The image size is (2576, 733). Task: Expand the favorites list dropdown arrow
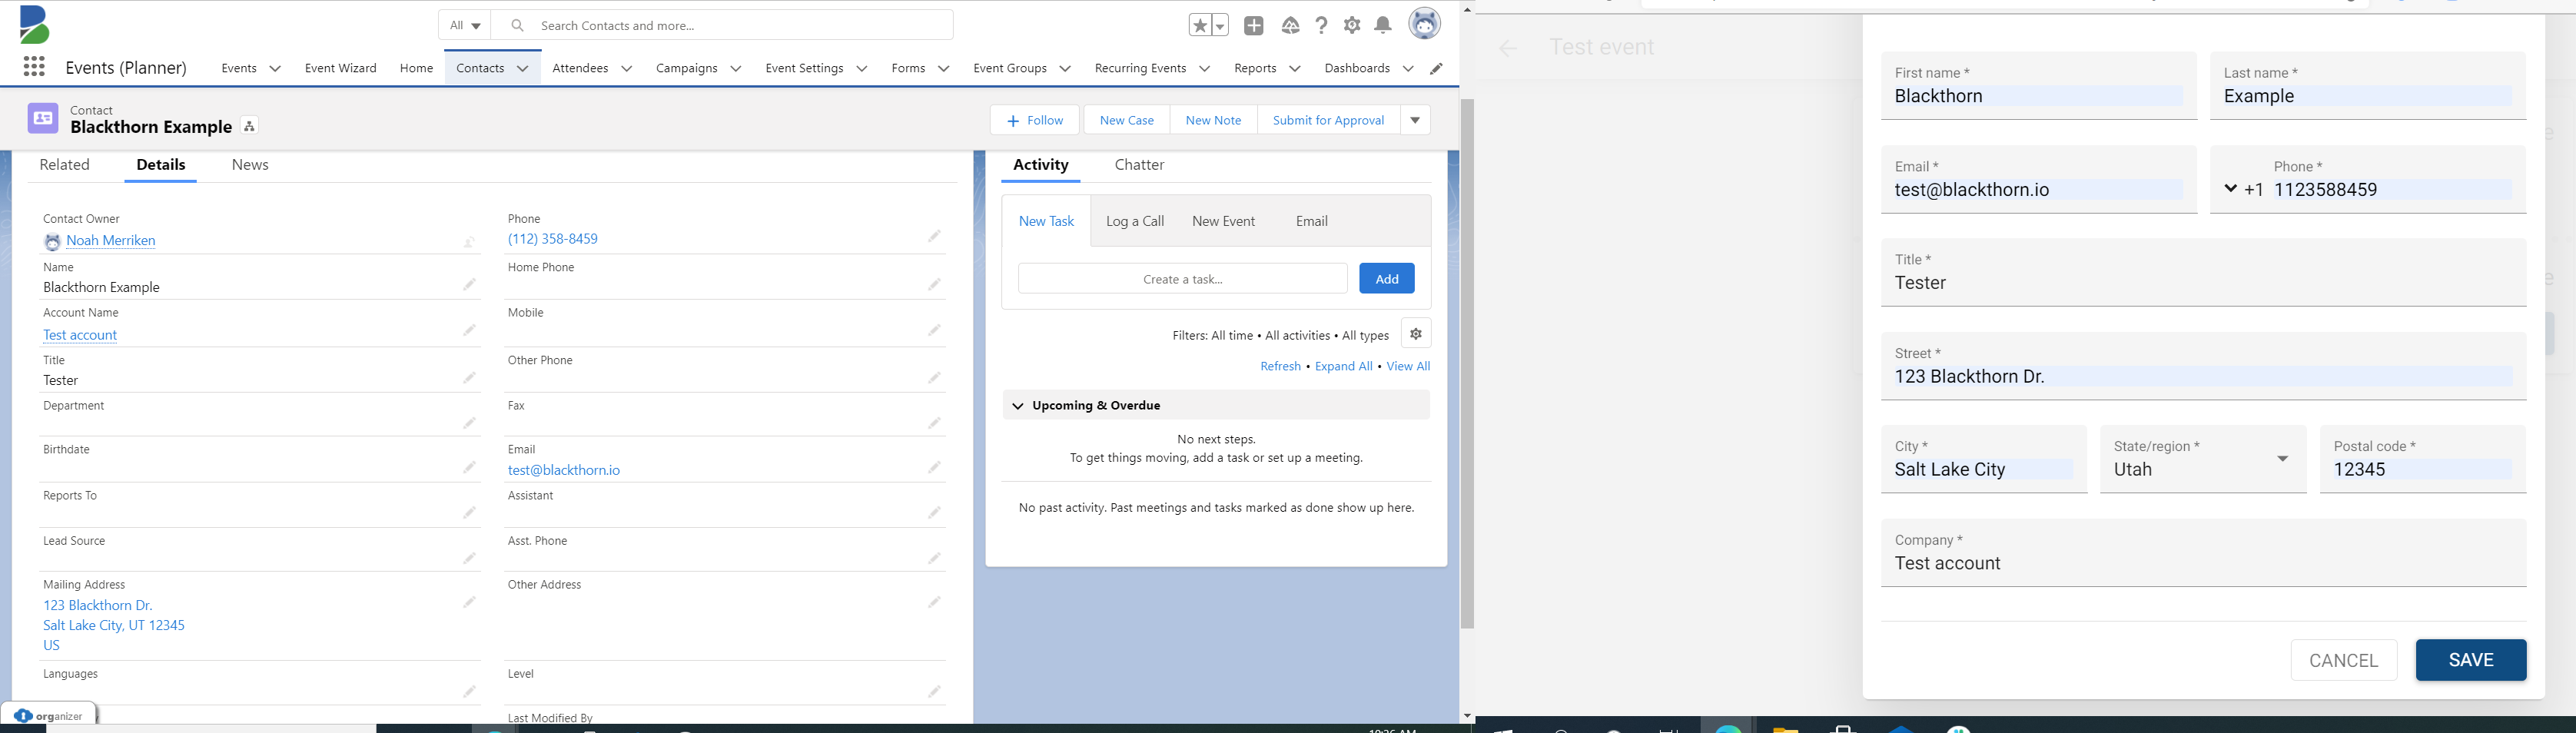[1220, 26]
